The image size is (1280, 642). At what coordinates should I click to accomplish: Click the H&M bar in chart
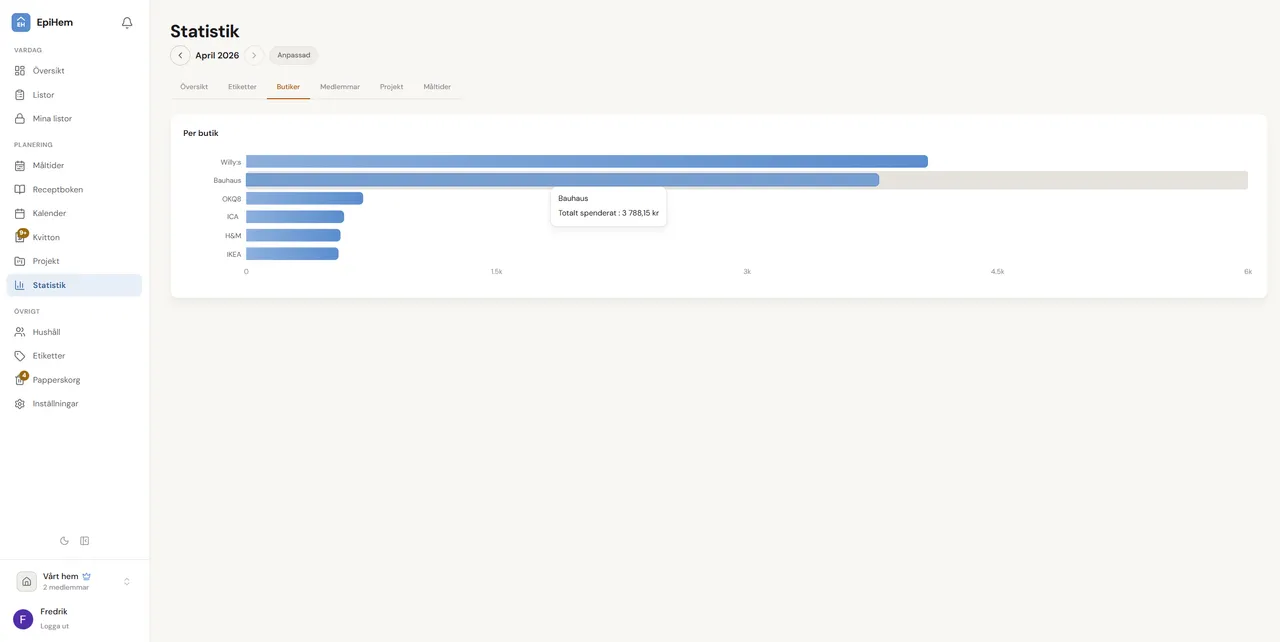click(x=293, y=236)
